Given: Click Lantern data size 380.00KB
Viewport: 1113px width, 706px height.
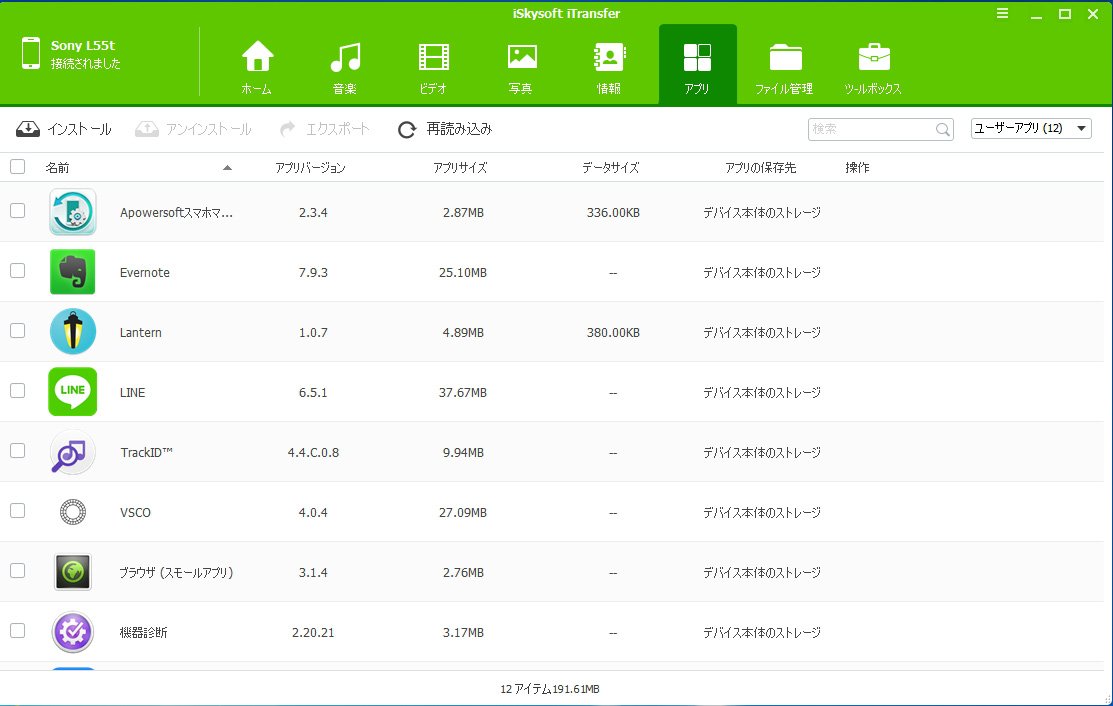Looking at the screenshot, I should [613, 333].
